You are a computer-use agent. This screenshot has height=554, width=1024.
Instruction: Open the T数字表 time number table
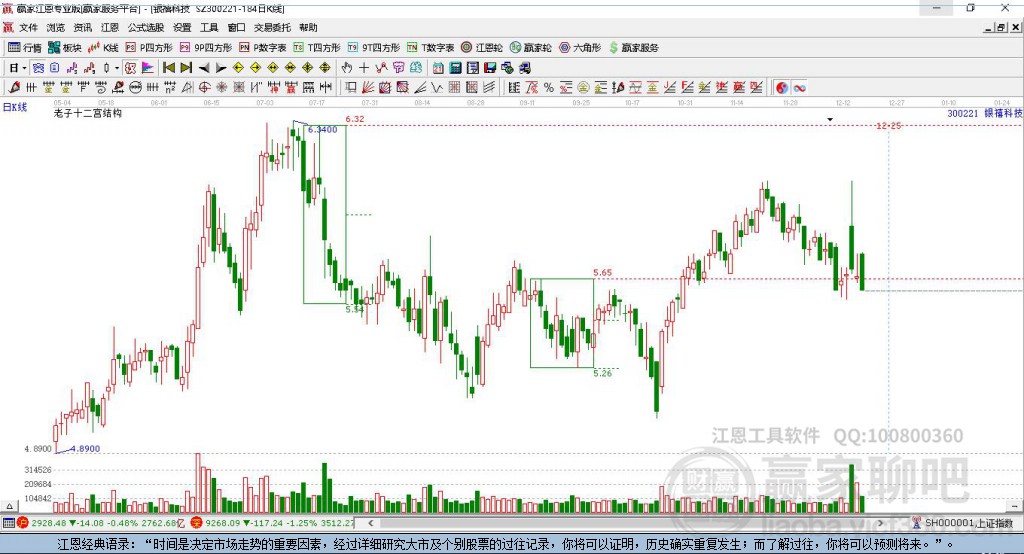(x=430, y=48)
